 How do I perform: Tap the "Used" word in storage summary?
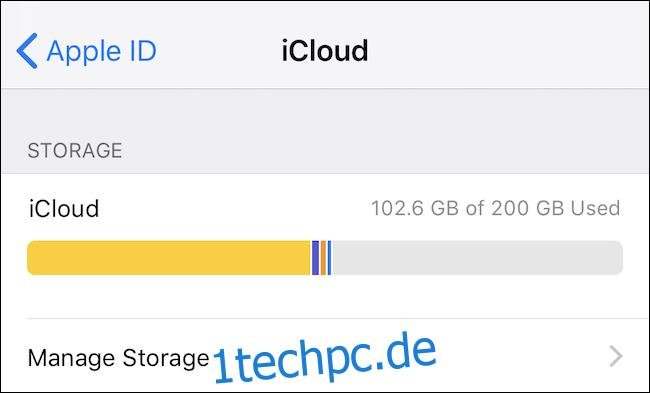595,208
